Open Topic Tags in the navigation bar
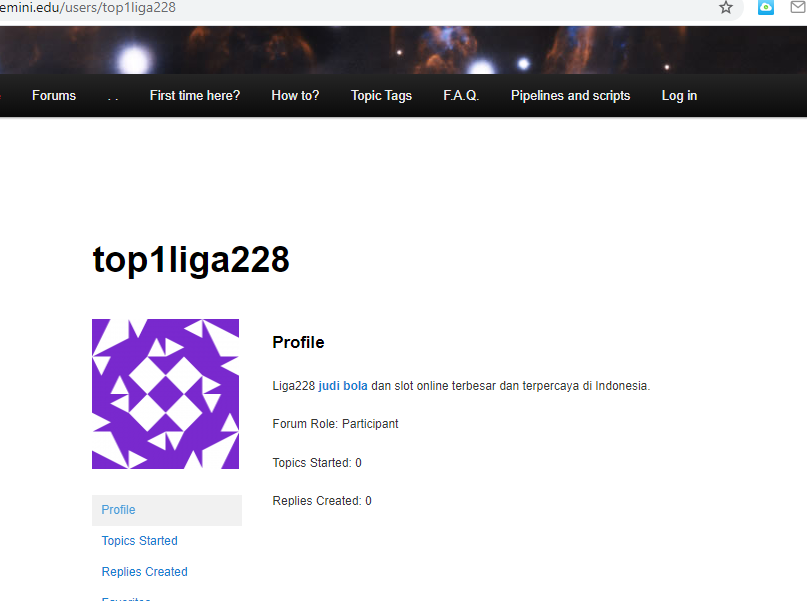The width and height of the screenshot is (807, 601). (381, 96)
